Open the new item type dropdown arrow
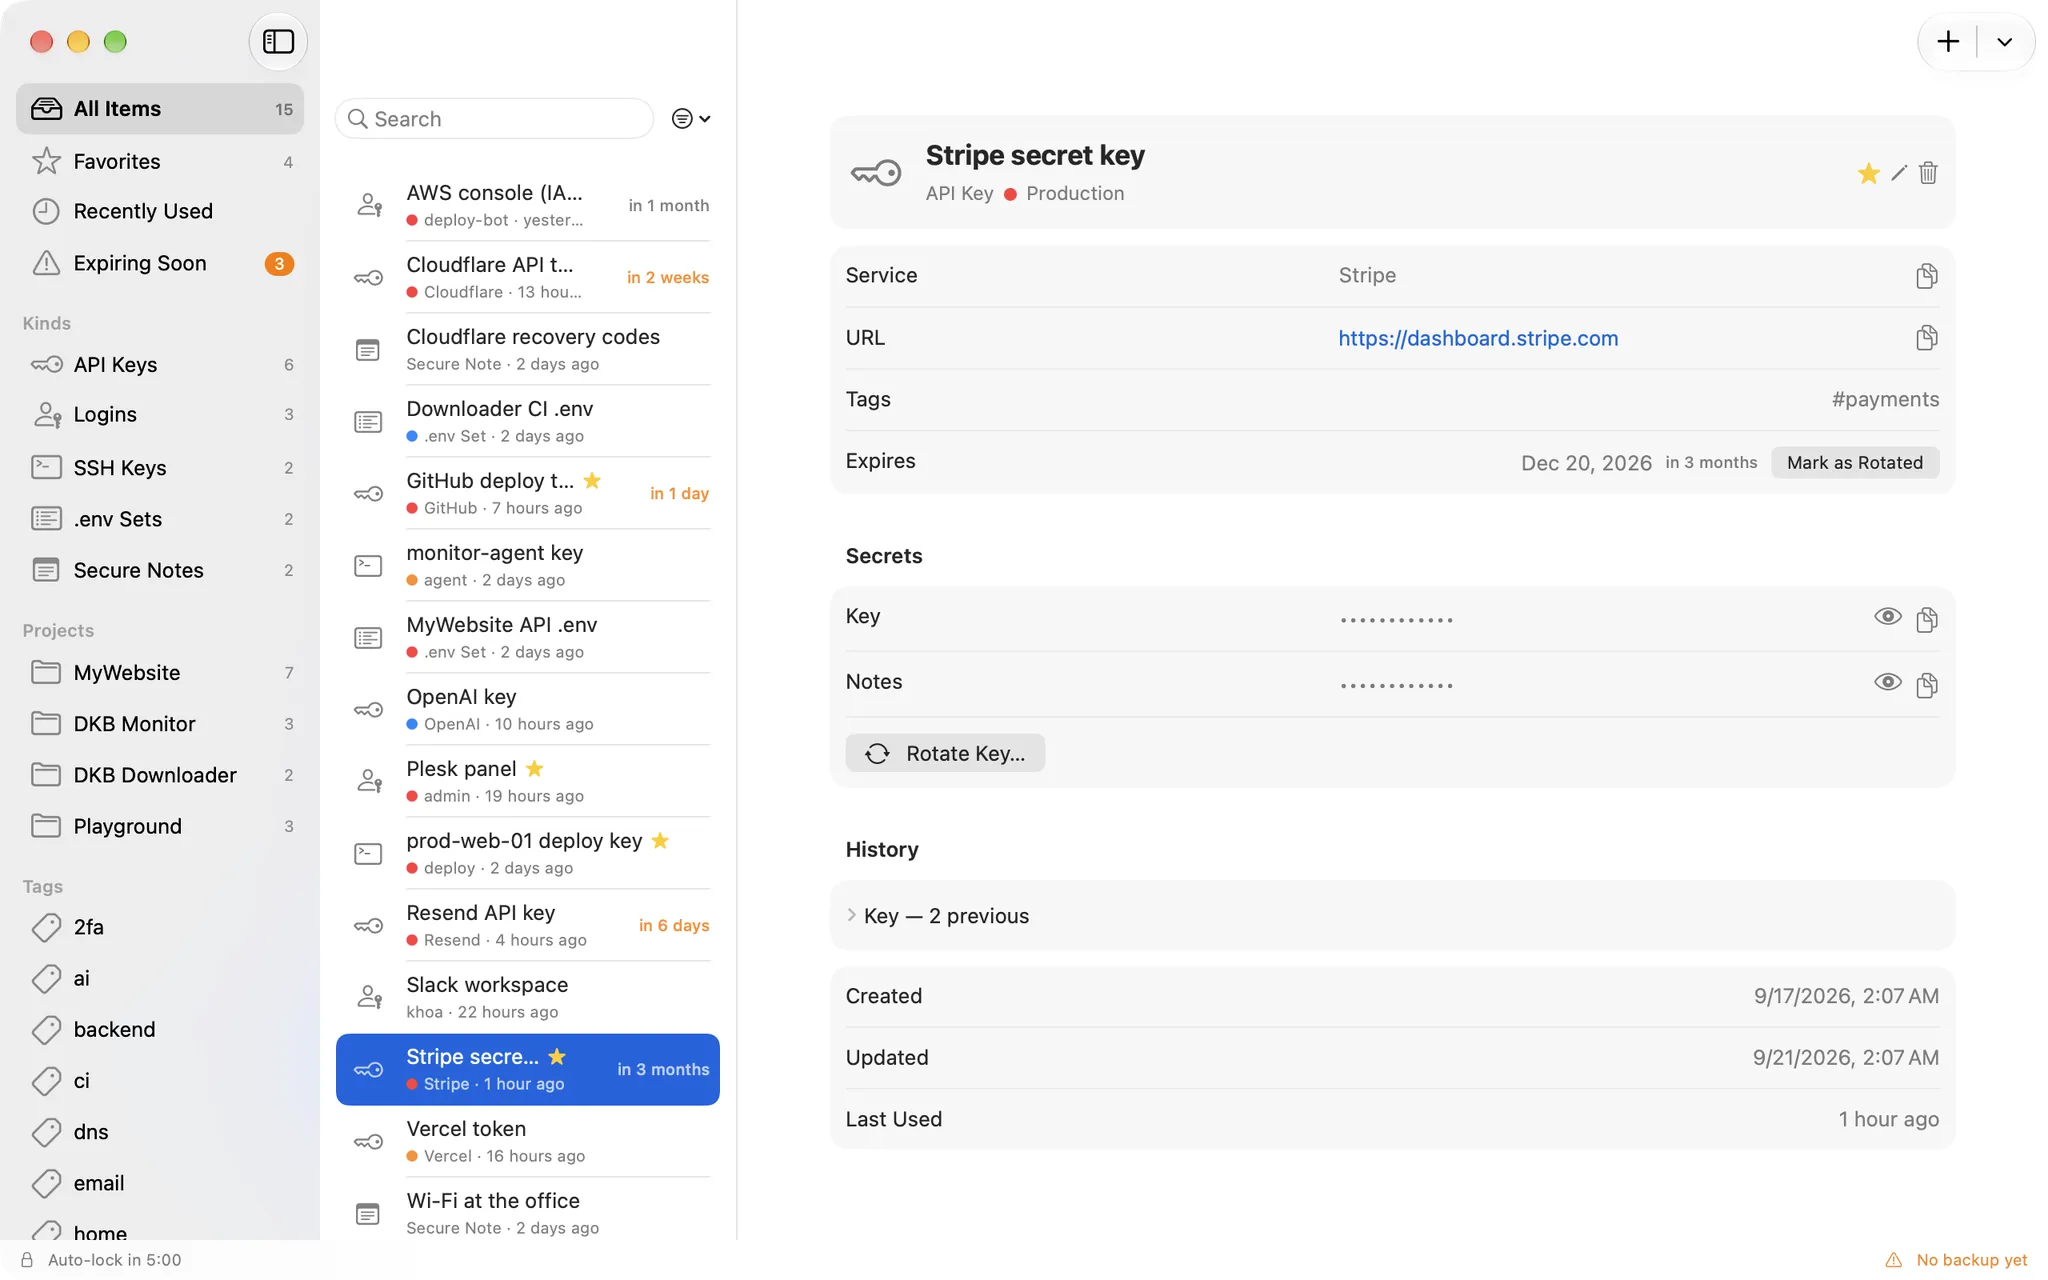 coord(2004,41)
